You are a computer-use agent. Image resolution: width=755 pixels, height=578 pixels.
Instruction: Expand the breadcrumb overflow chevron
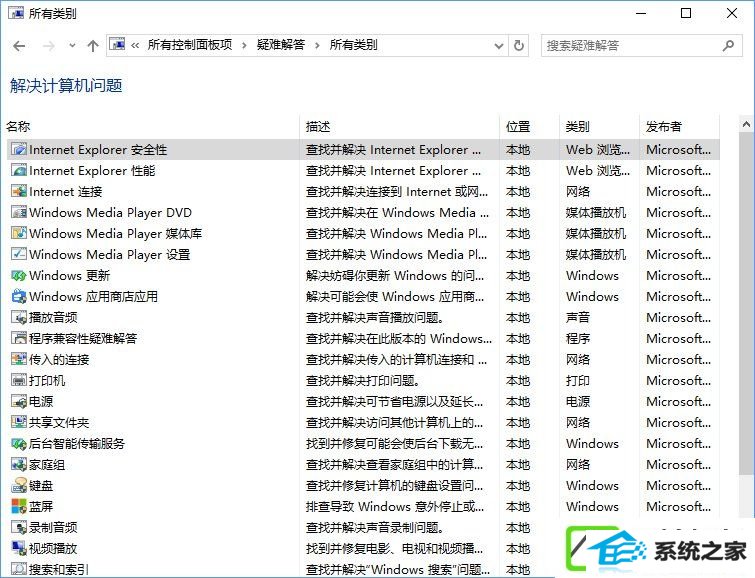click(x=135, y=46)
